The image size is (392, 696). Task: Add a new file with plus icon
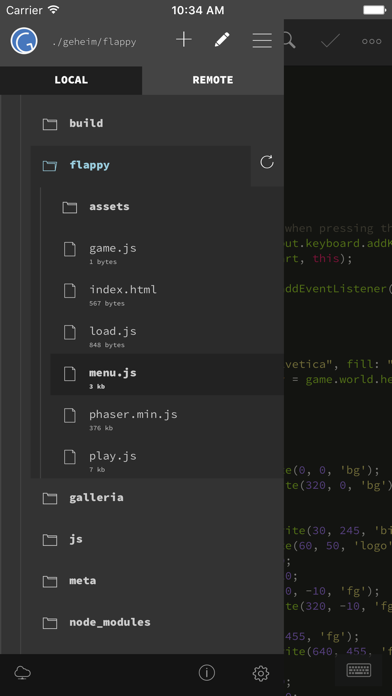pyautogui.click(x=184, y=40)
